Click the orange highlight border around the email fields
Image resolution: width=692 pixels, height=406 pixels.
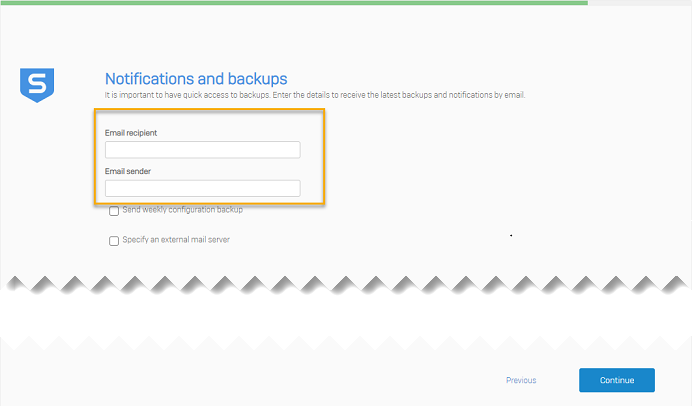click(x=325, y=160)
